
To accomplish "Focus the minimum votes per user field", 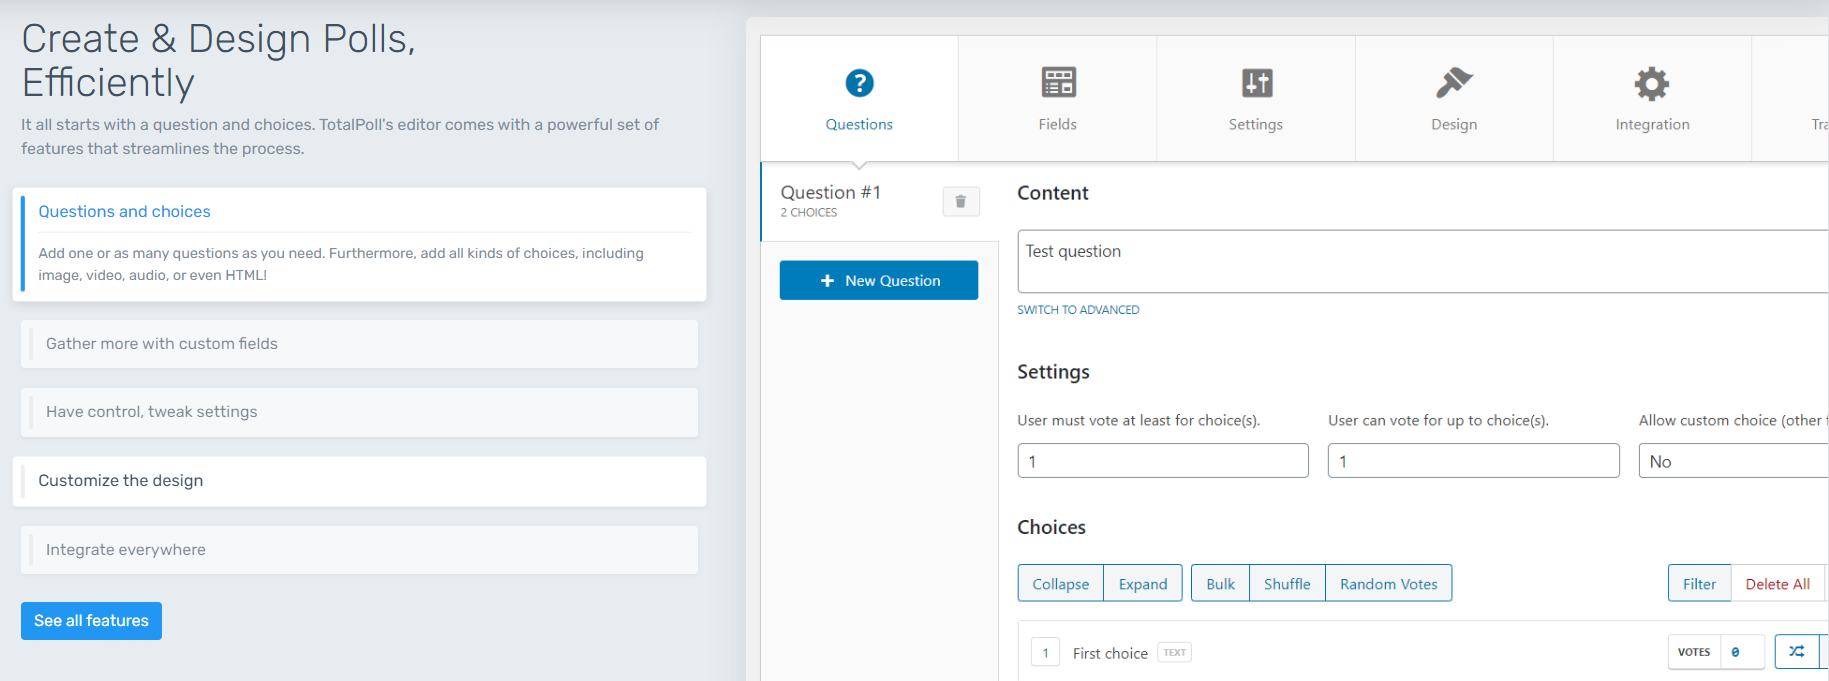I will (x=1163, y=461).
